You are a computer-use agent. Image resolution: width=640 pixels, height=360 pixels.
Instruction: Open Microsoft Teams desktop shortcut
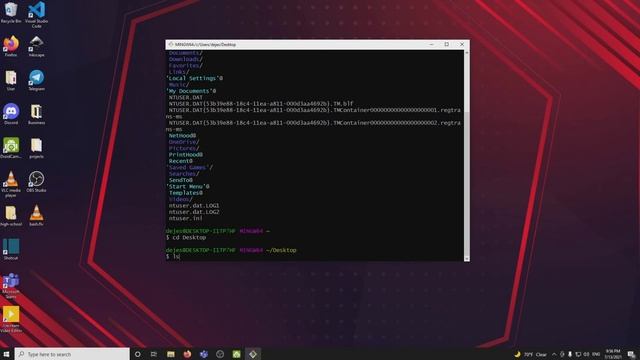pos(11,286)
